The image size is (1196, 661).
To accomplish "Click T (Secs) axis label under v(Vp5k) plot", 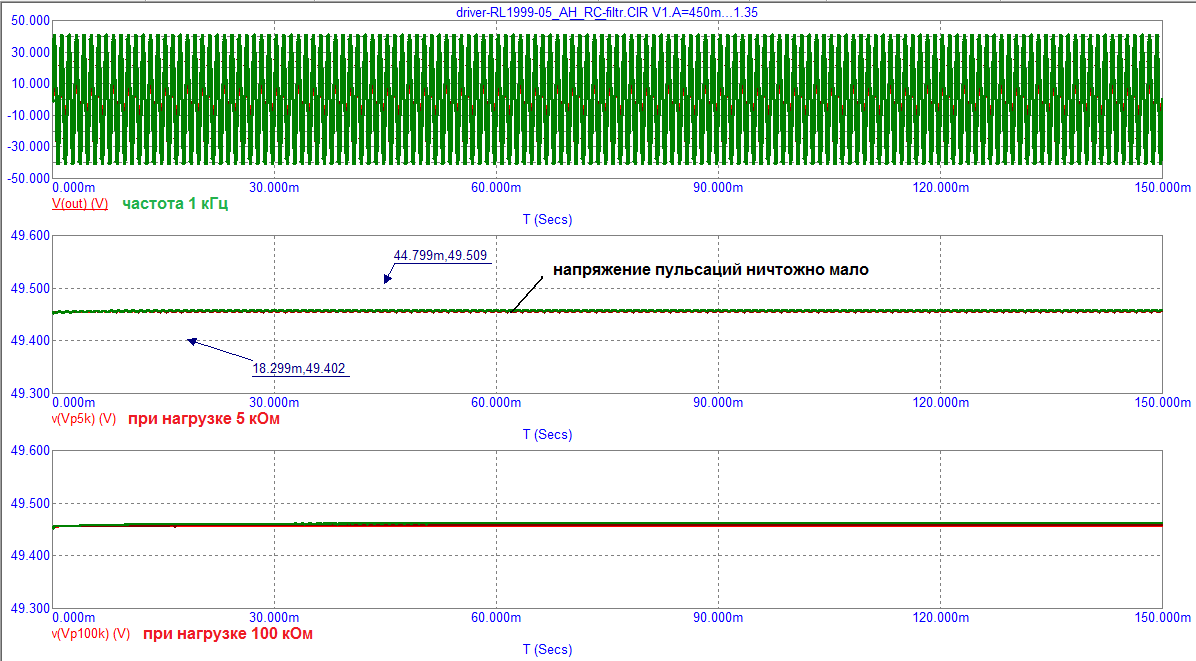I will [x=547, y=435].
